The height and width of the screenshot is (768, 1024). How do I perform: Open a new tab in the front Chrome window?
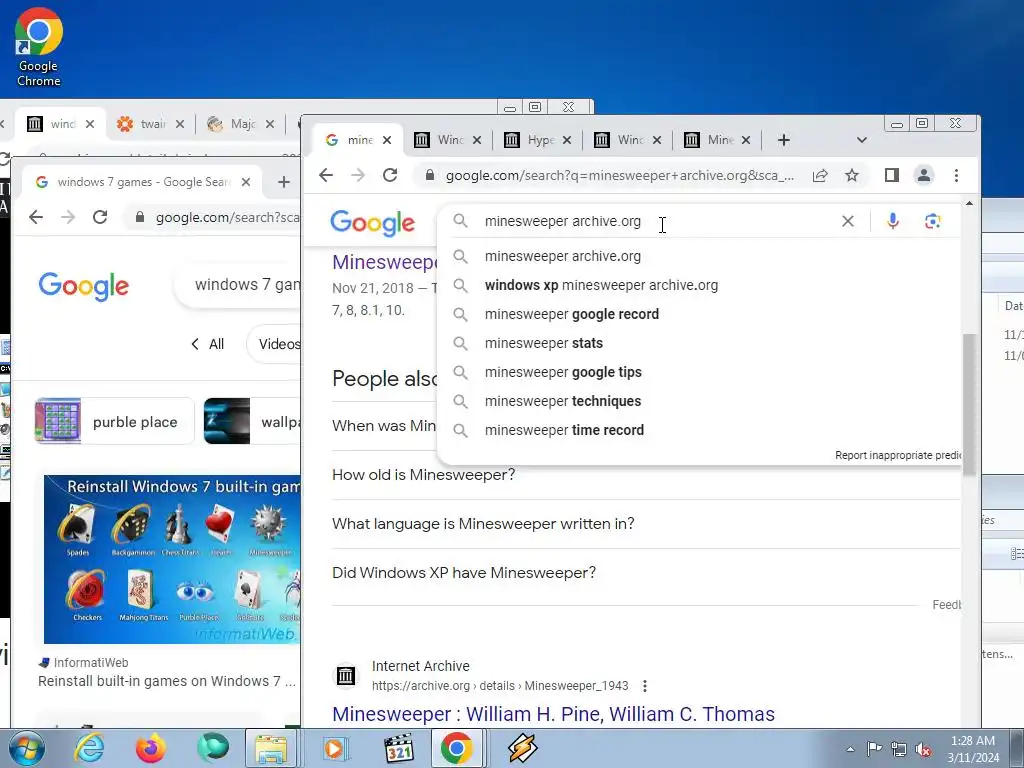pos(784,140)
